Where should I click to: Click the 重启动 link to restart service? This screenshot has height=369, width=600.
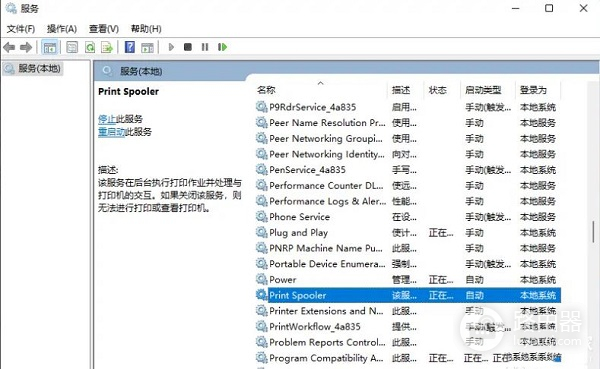(111, 132)
